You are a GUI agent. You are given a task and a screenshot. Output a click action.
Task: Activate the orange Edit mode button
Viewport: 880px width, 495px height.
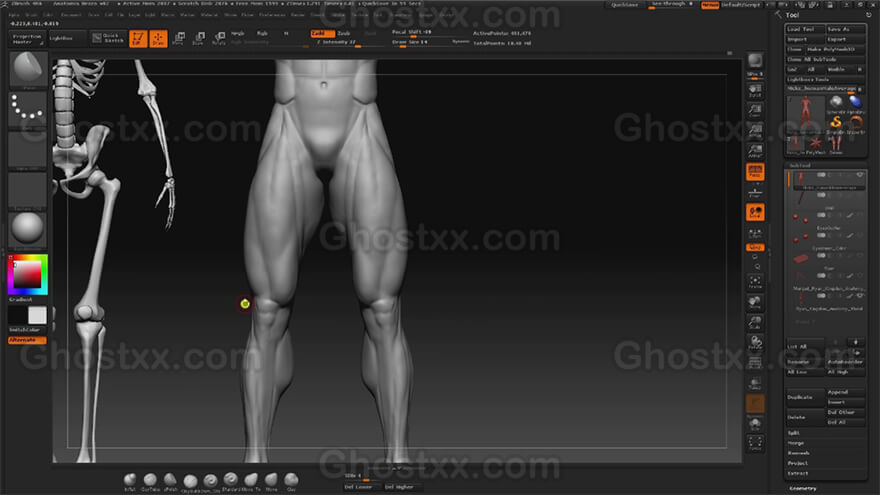click(x=138, y=38)
